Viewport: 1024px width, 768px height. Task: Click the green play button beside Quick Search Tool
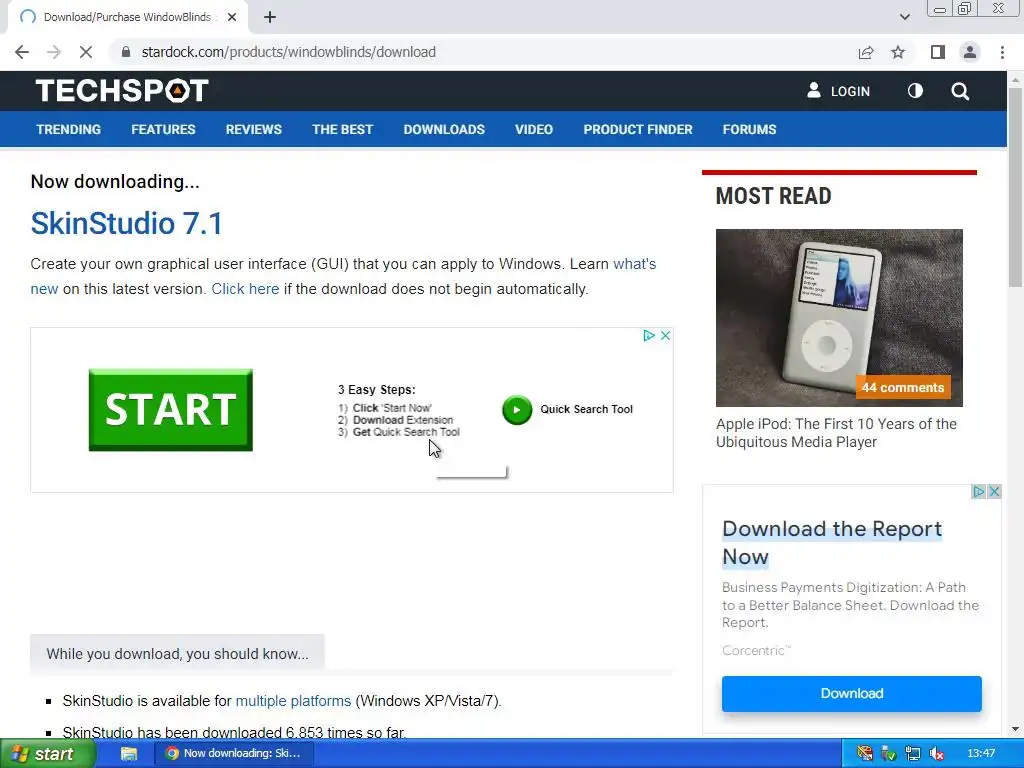point(517,410)
